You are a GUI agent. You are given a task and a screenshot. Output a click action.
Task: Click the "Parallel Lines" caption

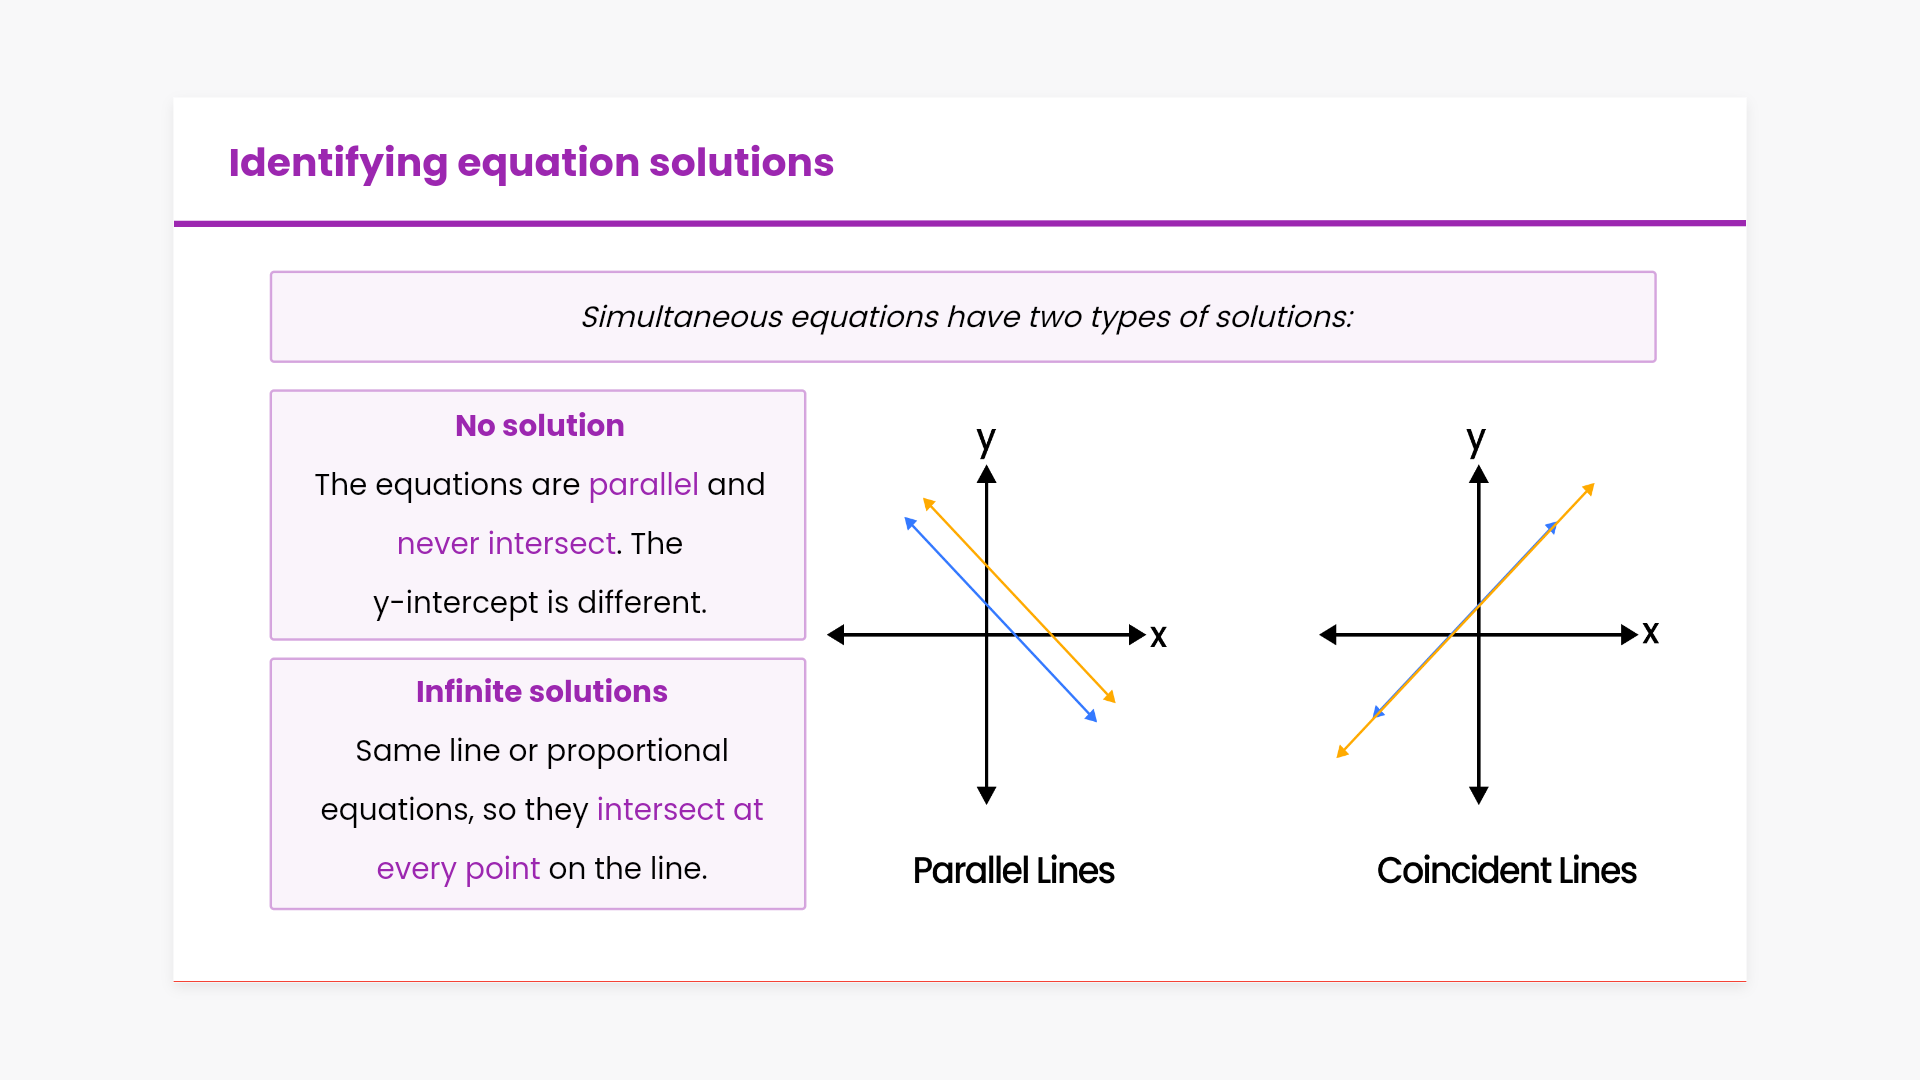(1013, 871)
